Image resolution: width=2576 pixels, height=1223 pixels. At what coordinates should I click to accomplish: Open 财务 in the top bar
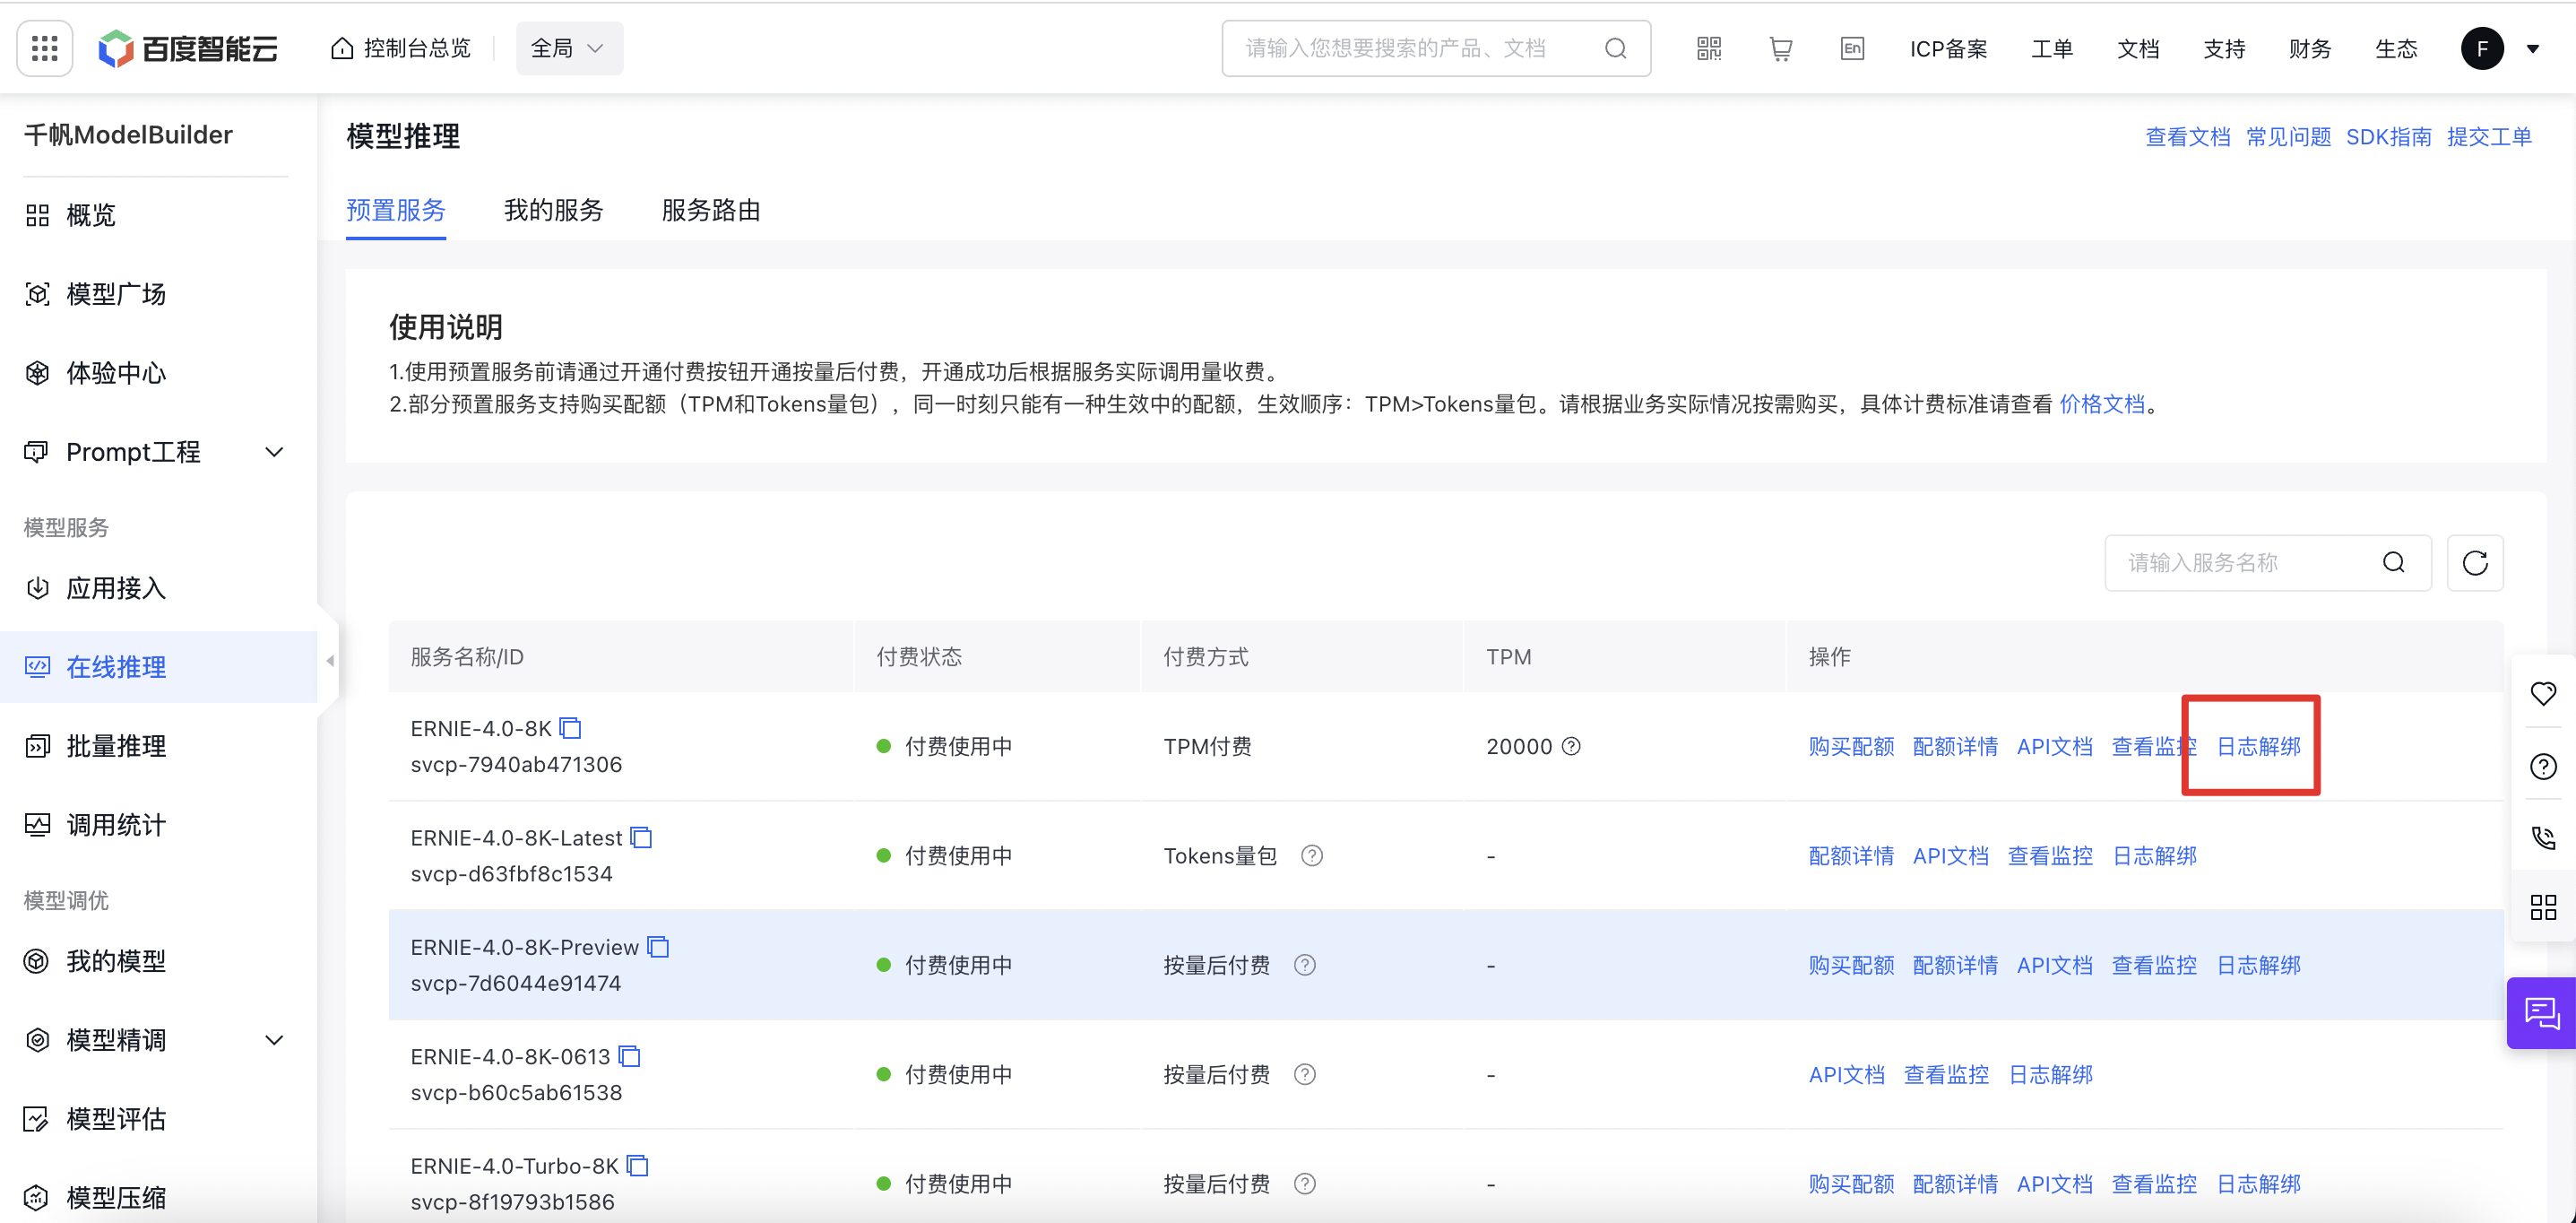[x=2309, y=48]
